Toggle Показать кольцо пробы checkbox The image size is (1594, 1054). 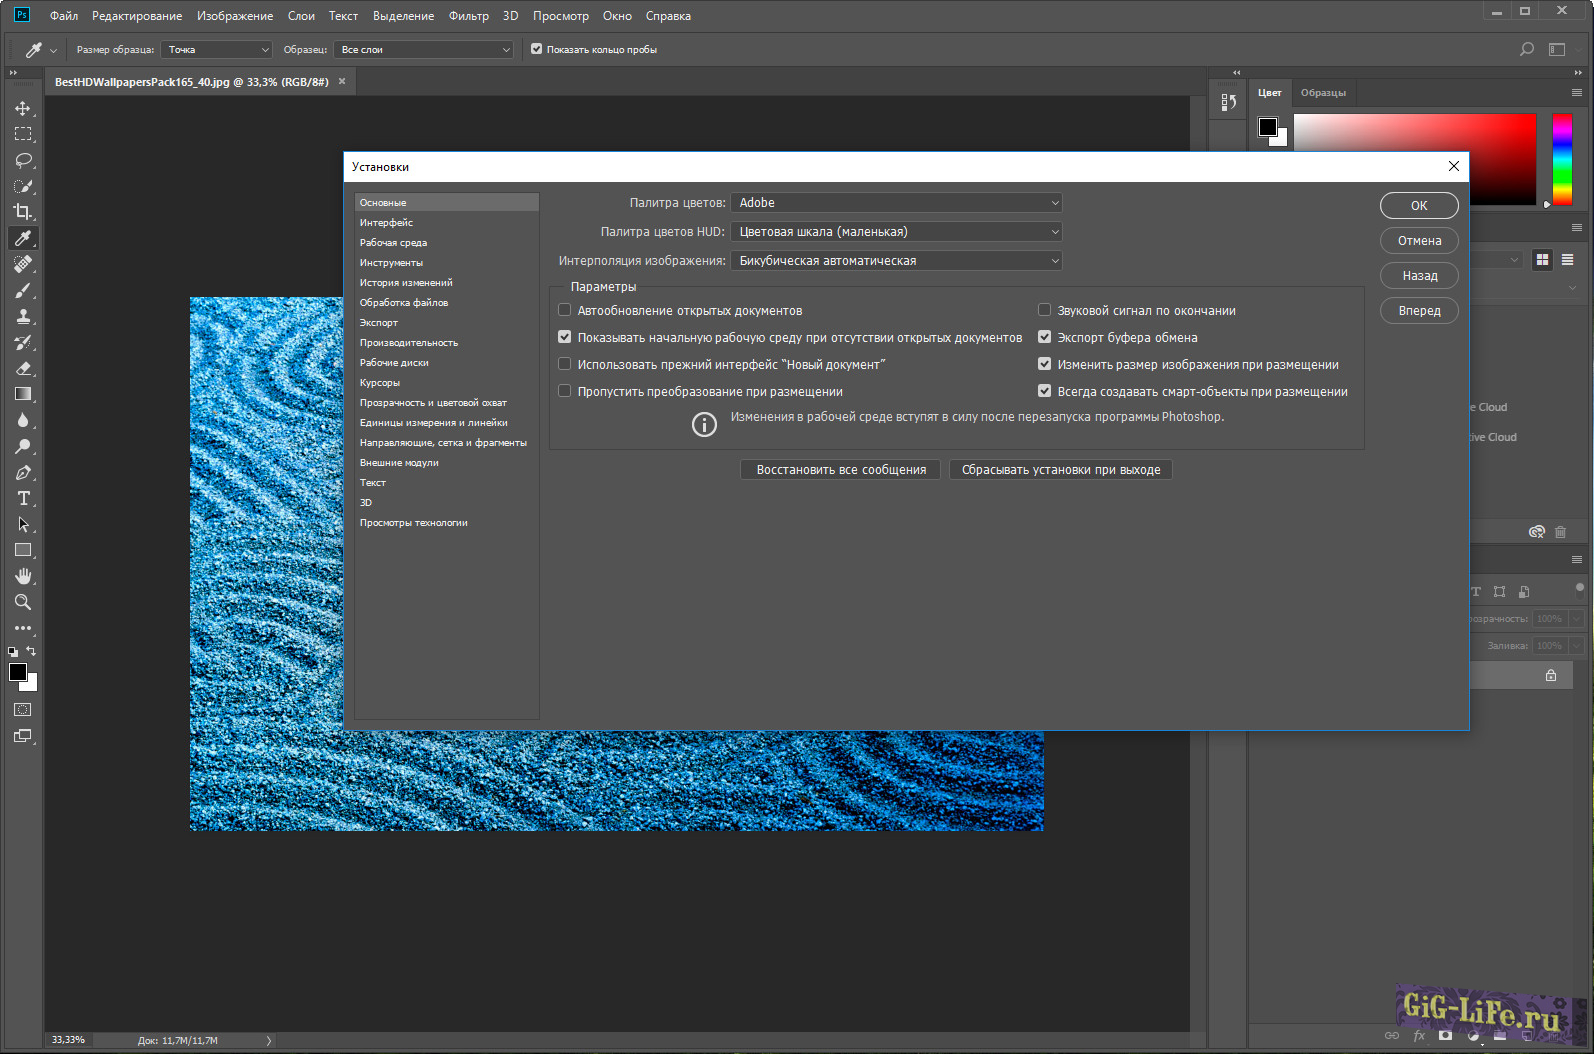(537, 49)
